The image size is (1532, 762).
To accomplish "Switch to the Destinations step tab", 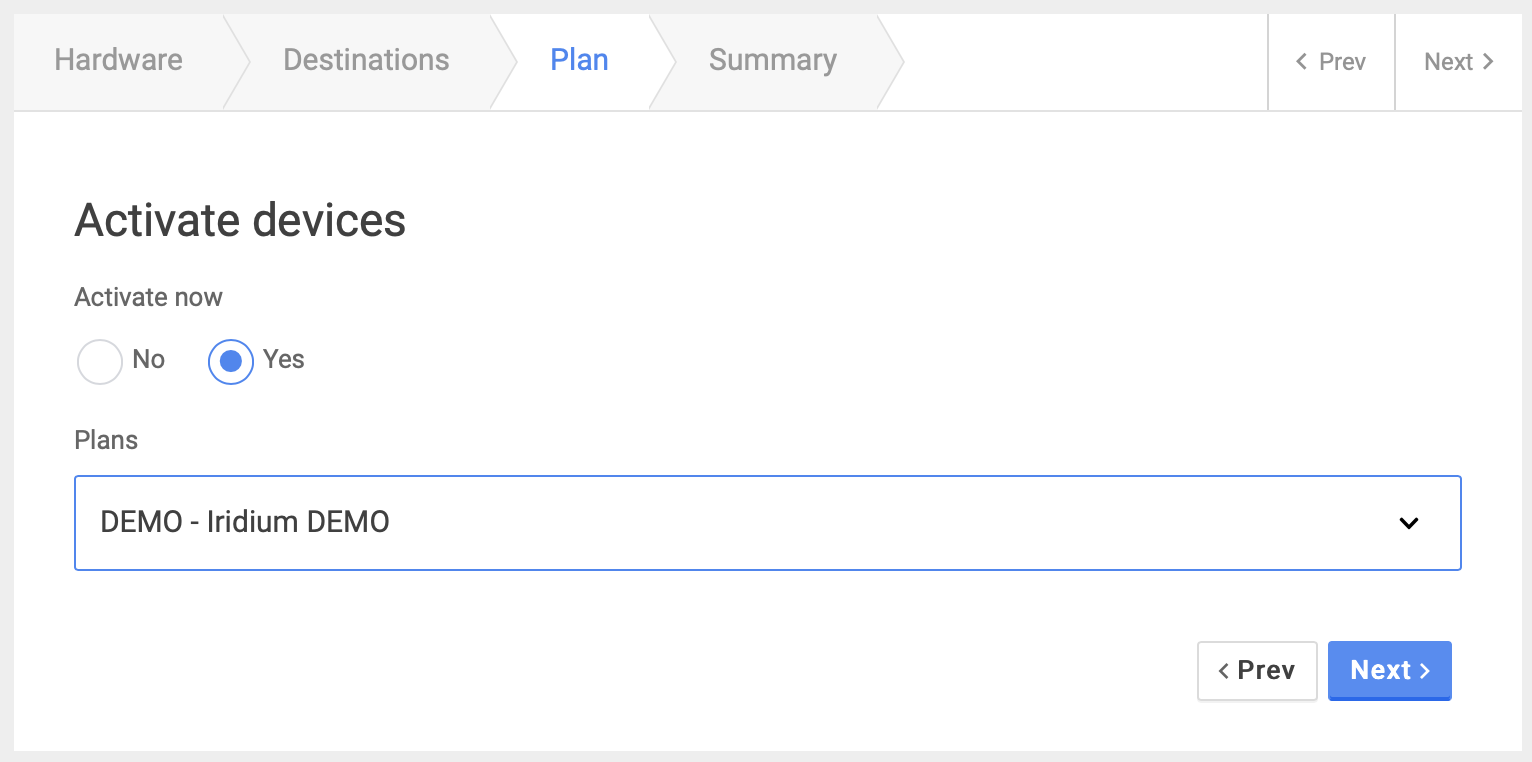I will [366, 60].
